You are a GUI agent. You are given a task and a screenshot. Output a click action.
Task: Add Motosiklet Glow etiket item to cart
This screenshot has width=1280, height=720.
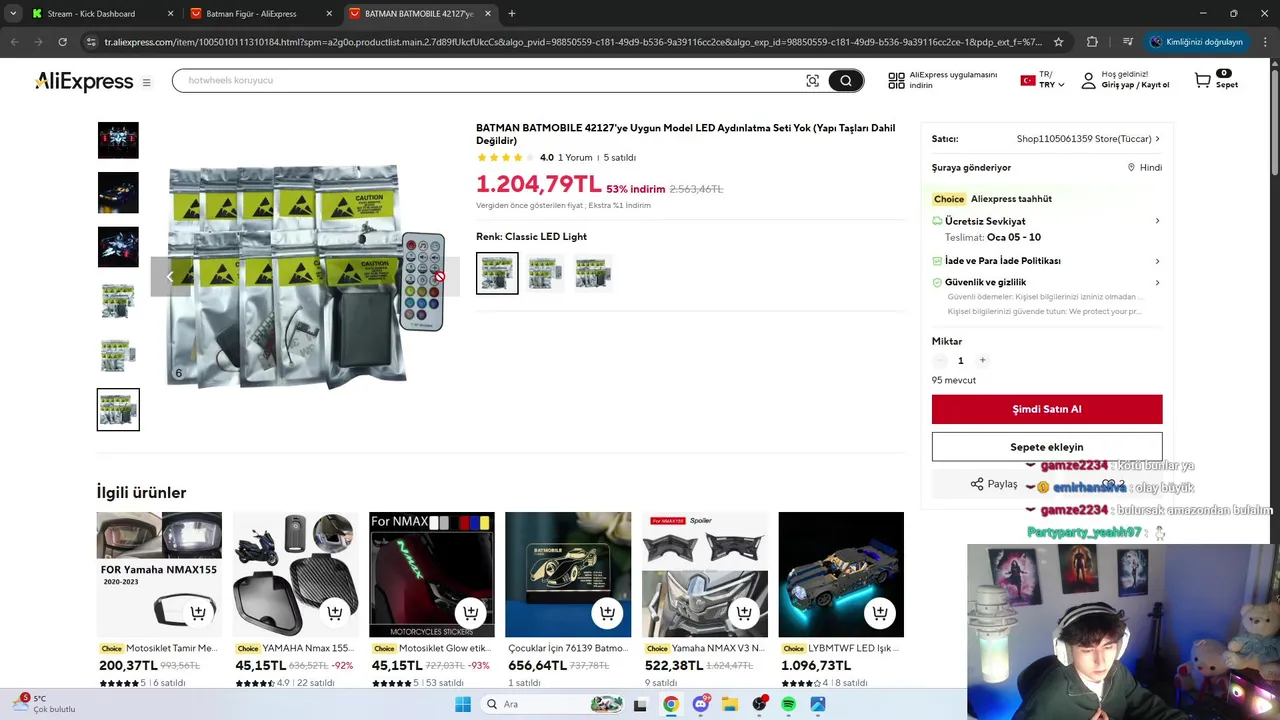tap(470, 613)
